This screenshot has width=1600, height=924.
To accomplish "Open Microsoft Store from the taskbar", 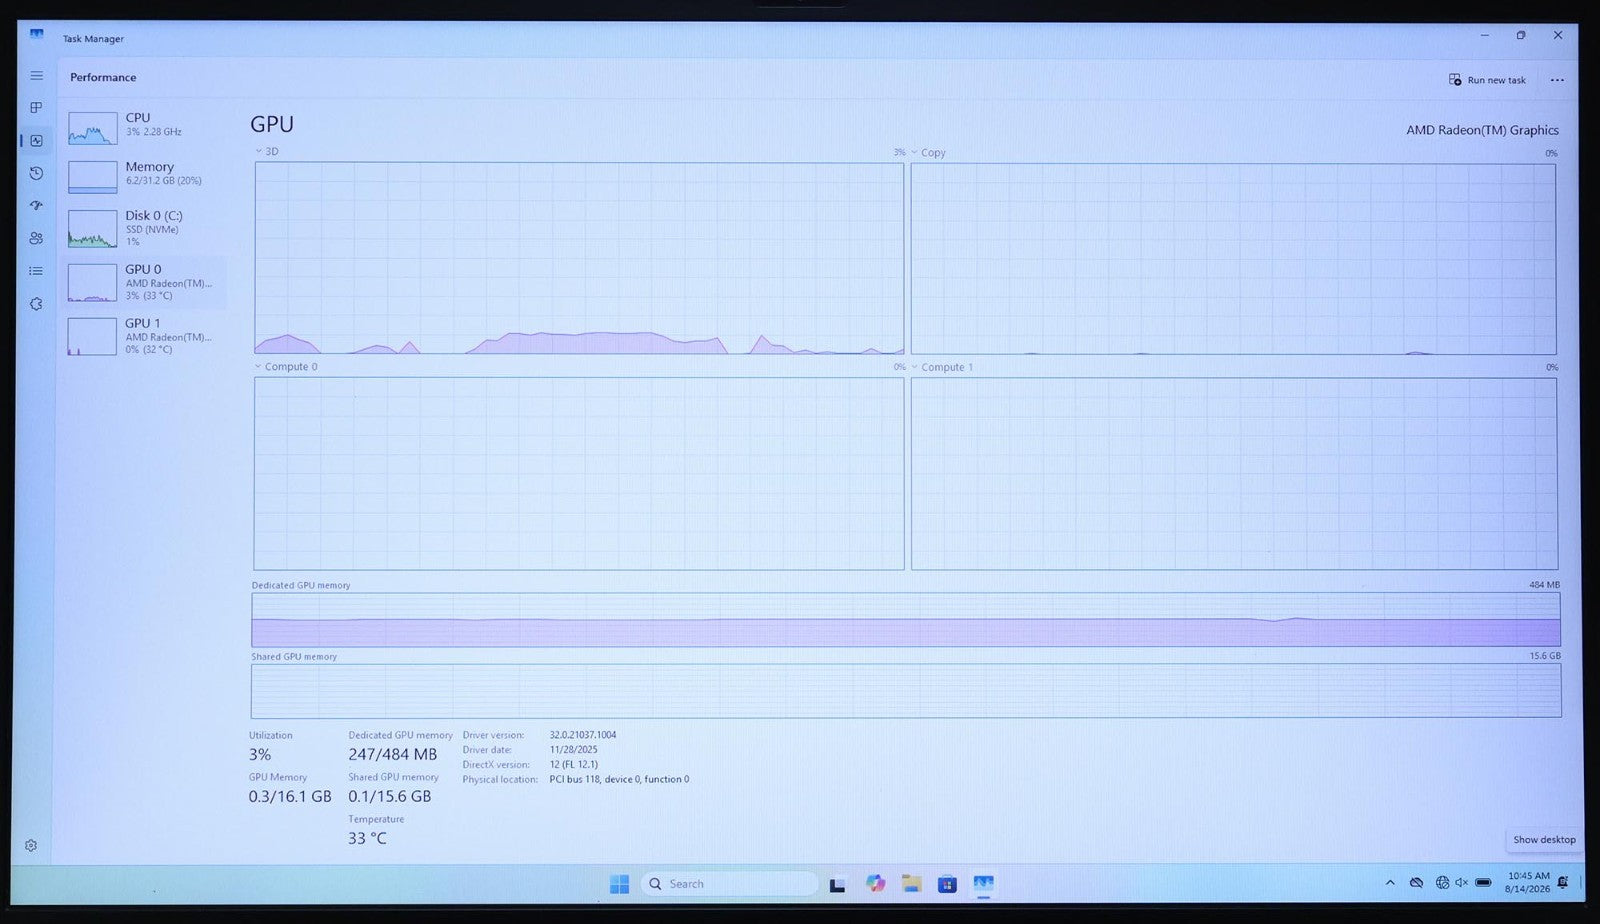I will pyautogui.click(x=947, y=884).
